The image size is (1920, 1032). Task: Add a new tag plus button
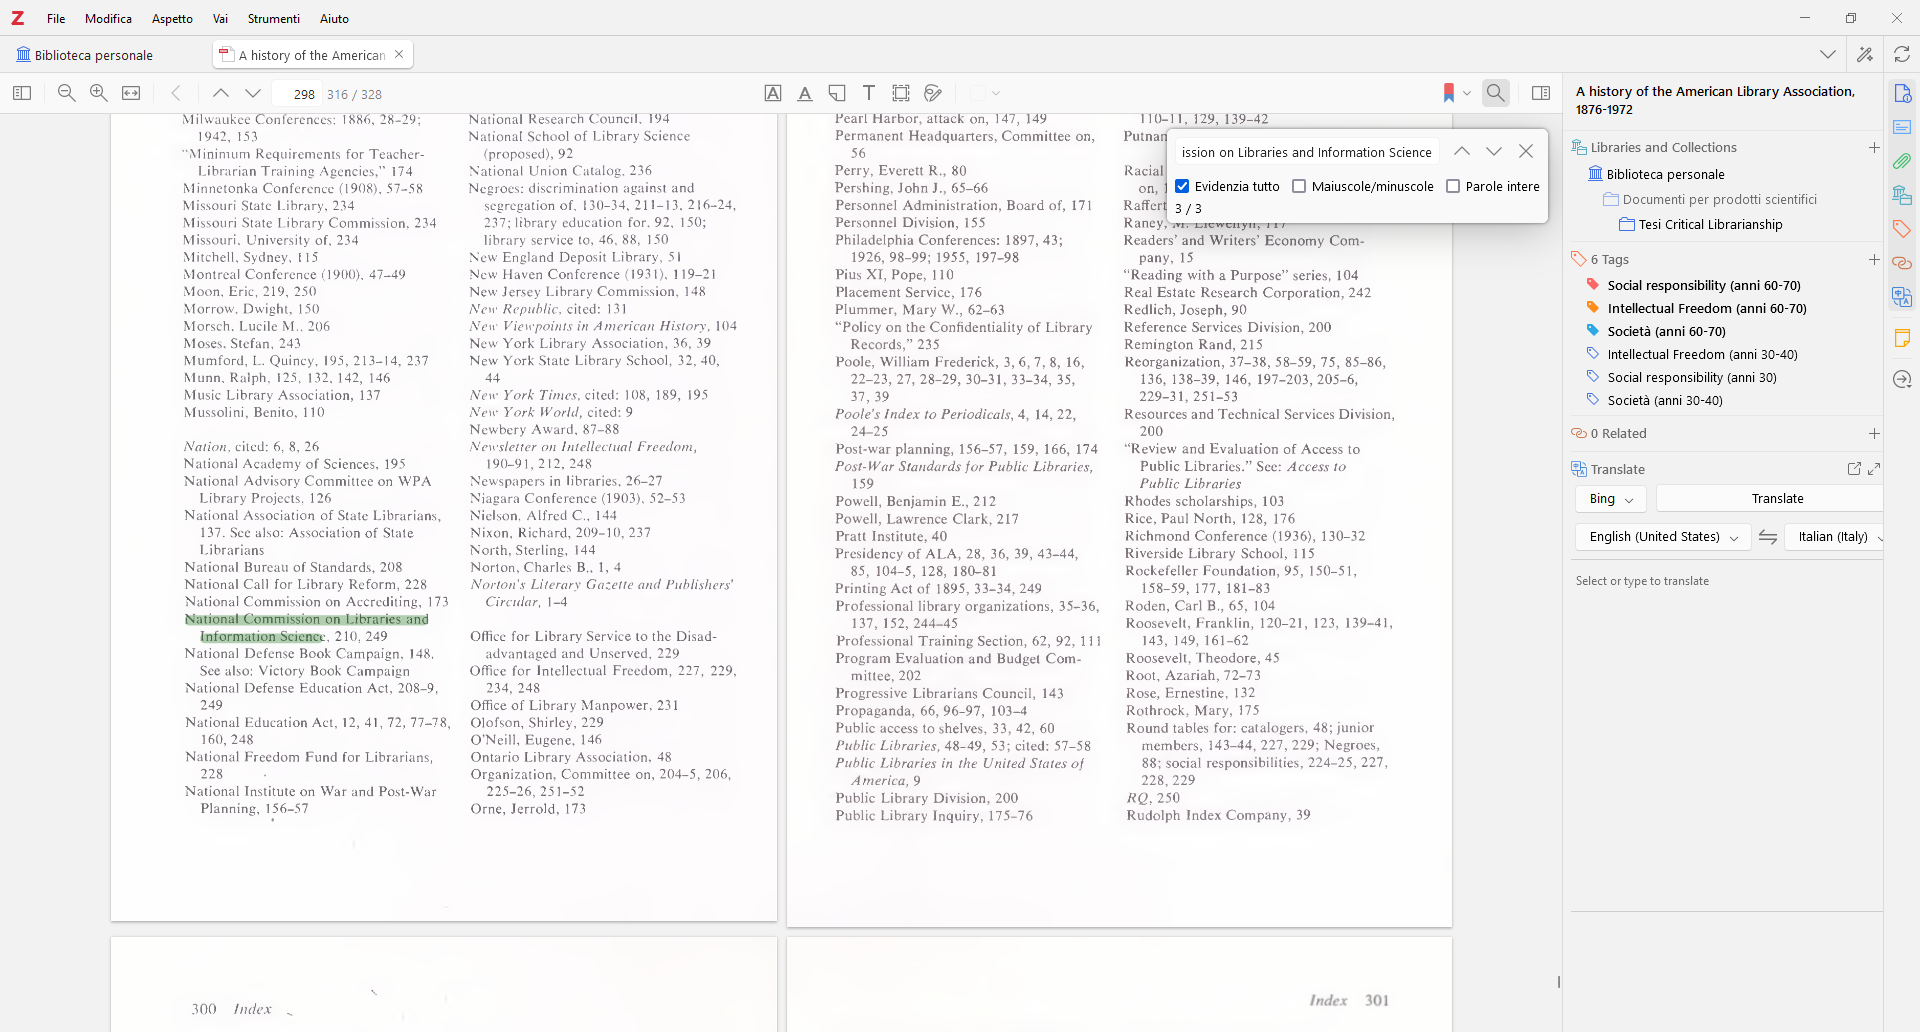tap(1874, 259)
